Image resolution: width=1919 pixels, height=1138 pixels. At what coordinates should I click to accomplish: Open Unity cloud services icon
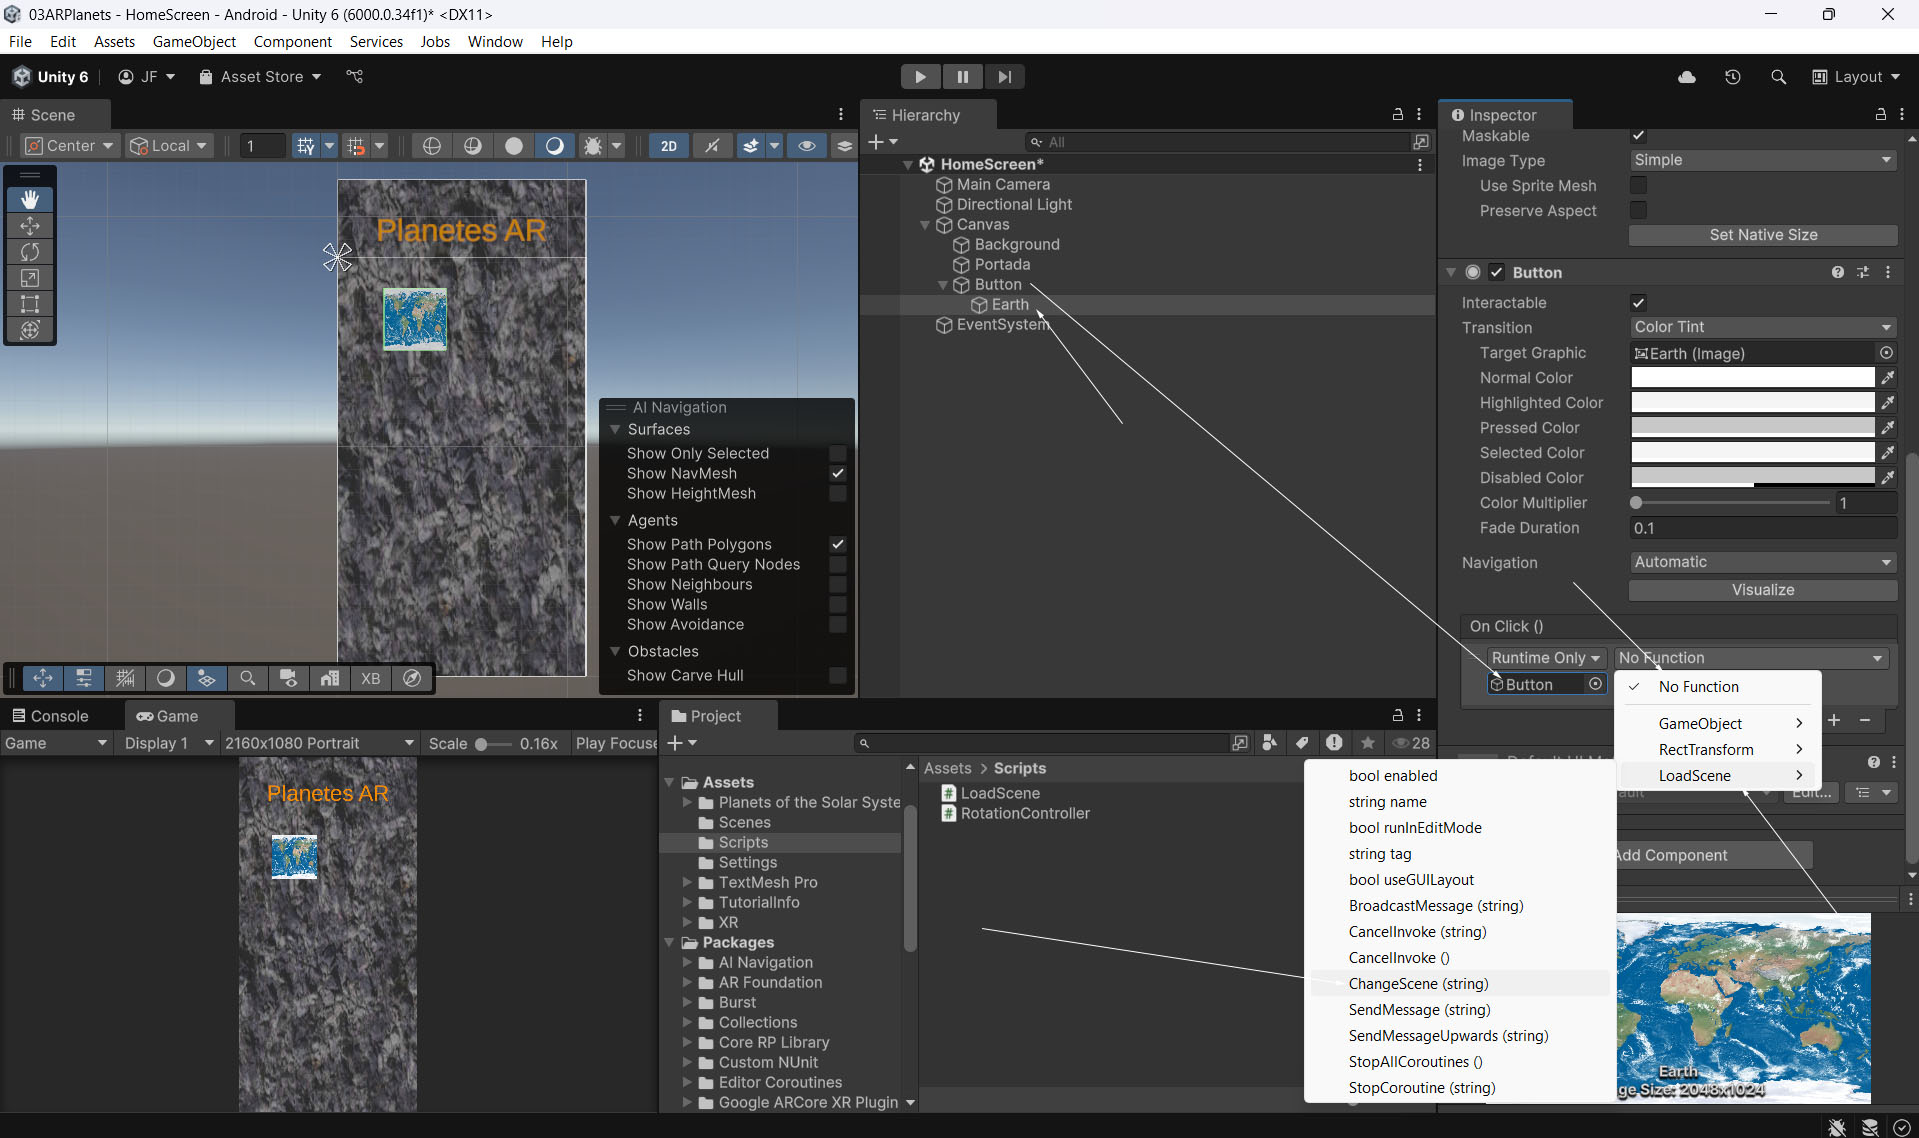(1687, 77)
